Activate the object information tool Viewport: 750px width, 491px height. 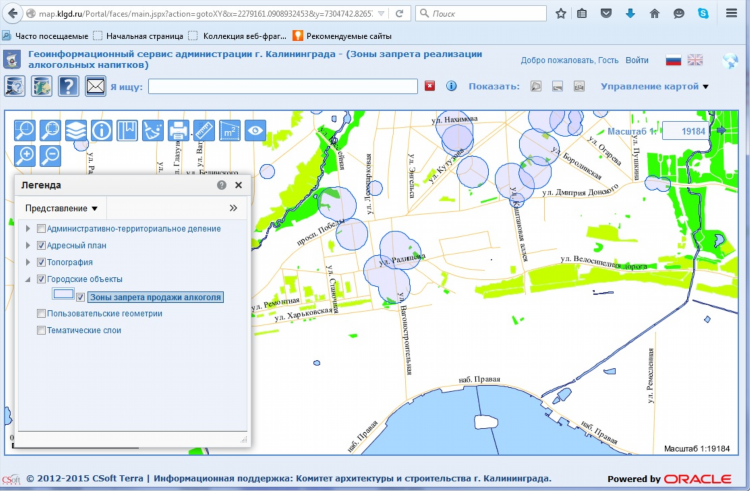[x=101, y=131]
